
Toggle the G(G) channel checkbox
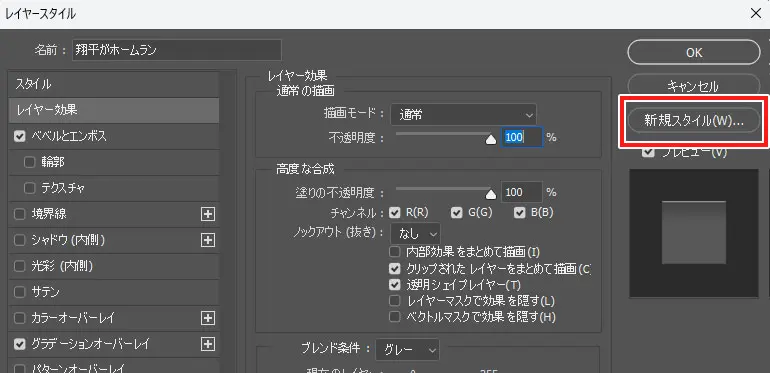(457, 213)
